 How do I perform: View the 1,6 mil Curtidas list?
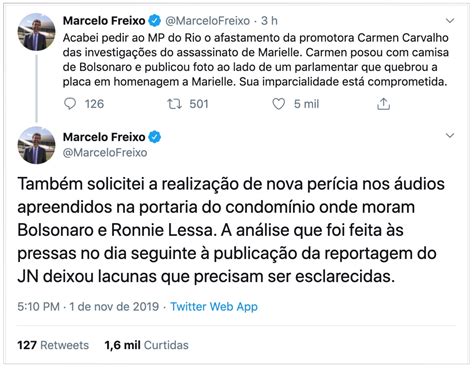tap(146, 345)
